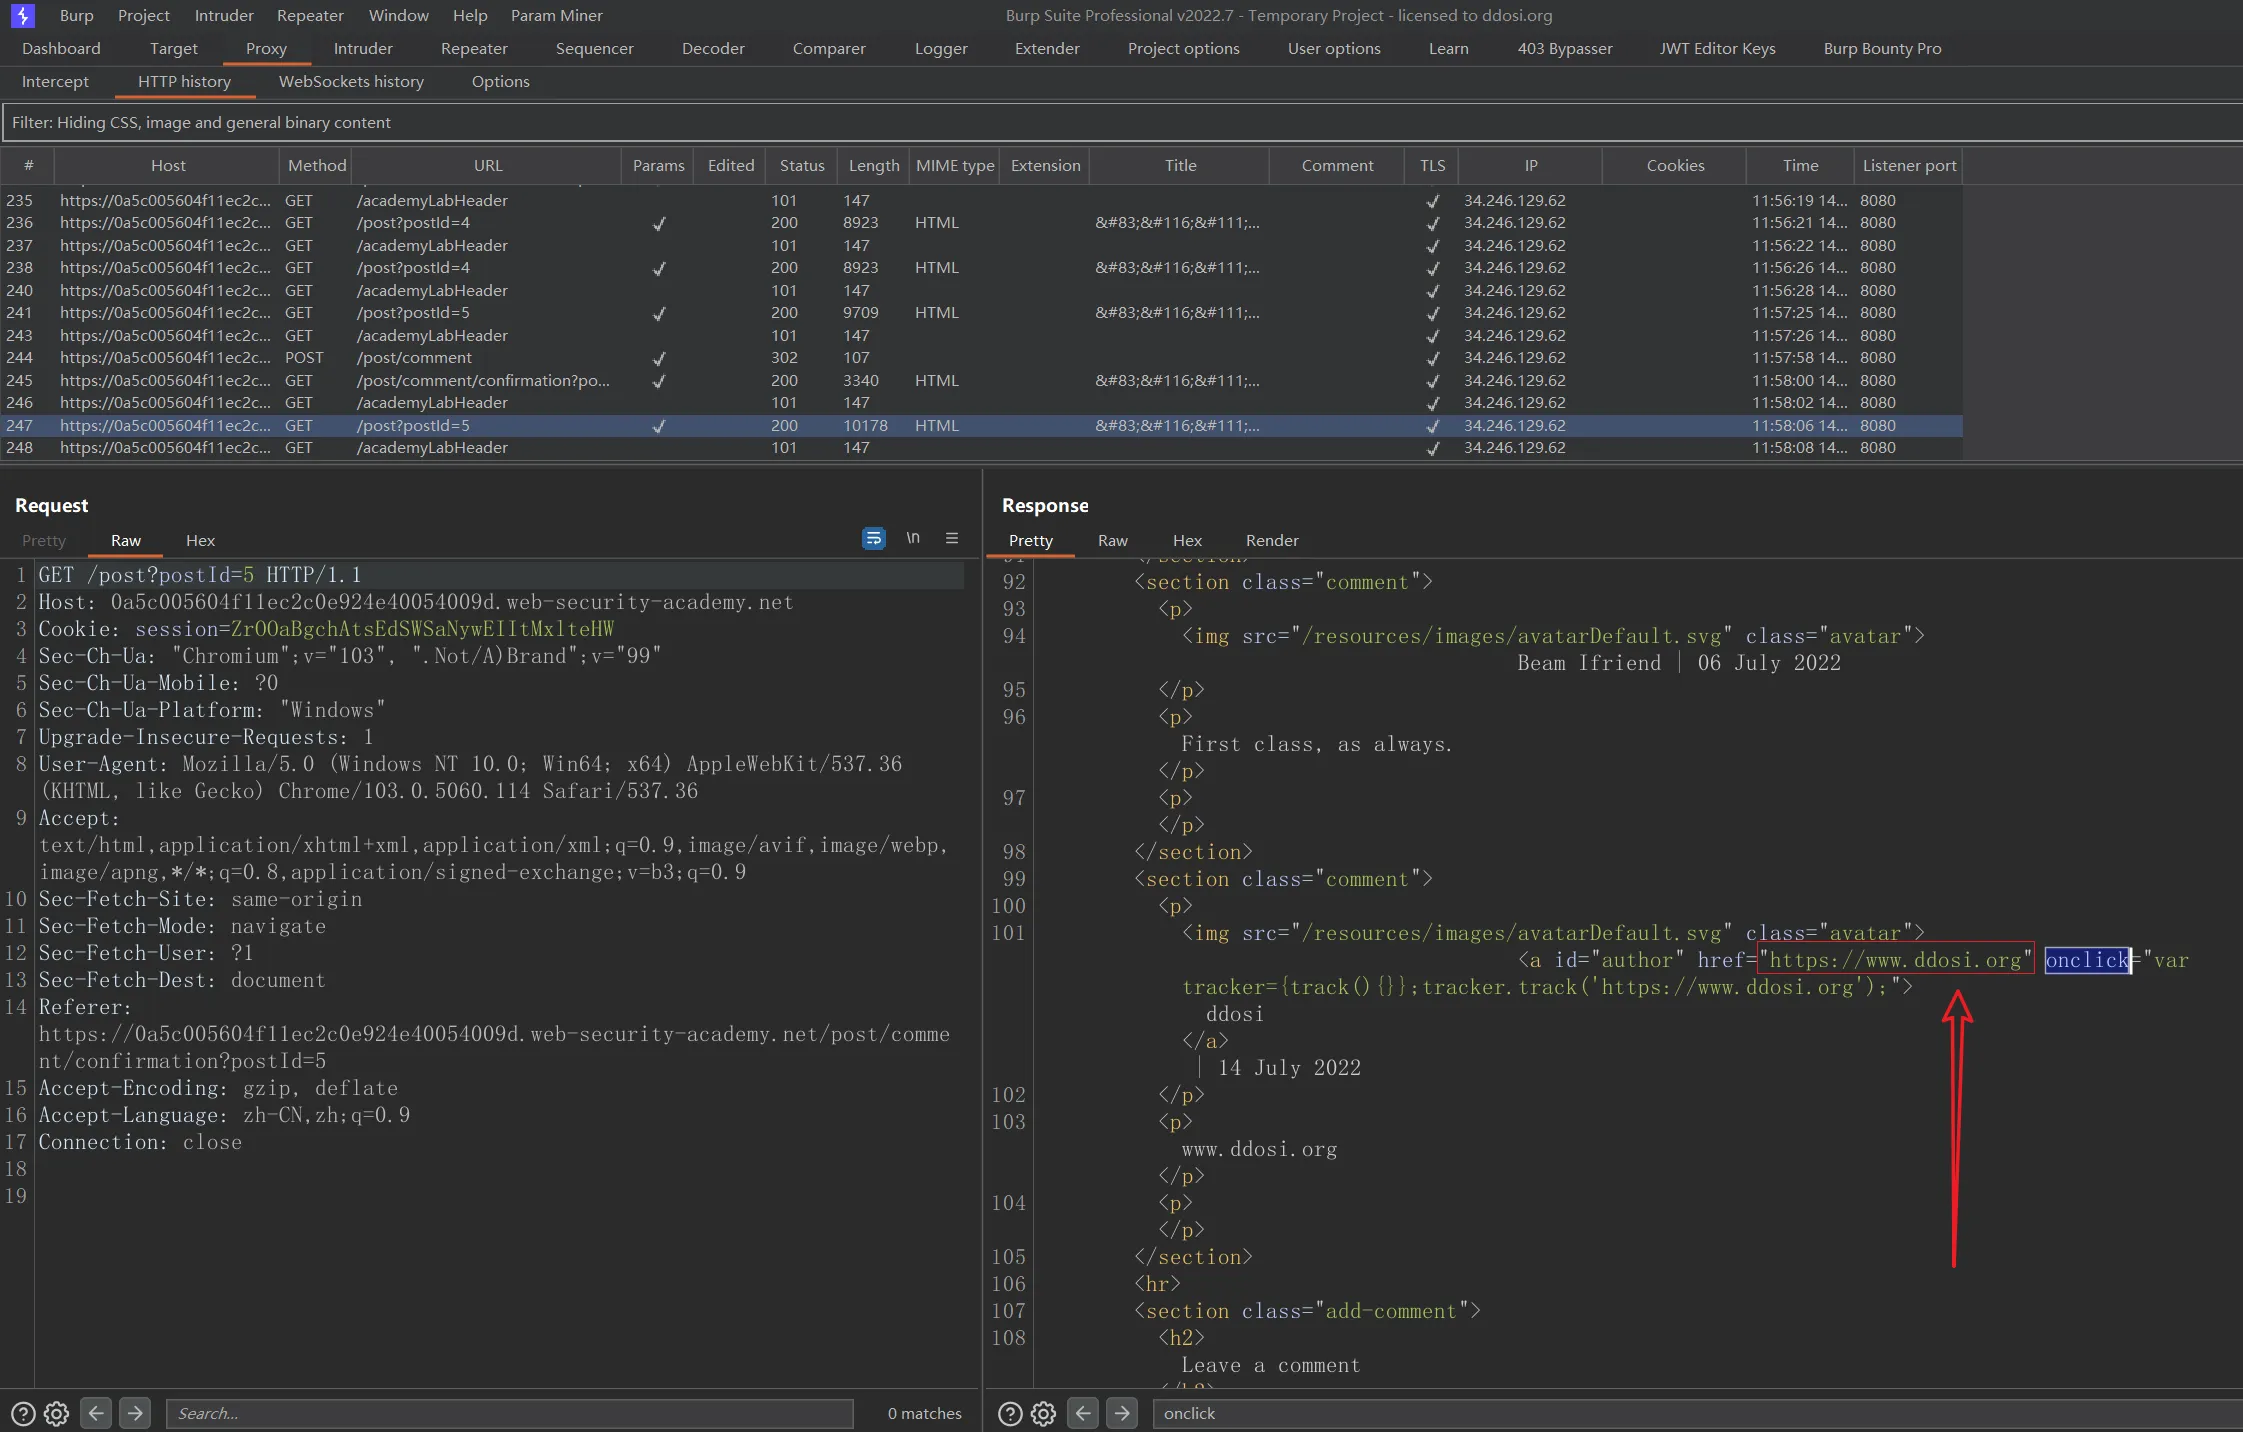This screenshot has width=2243, height=1432.
Task: Open the Proxy Options sub-tab
Action: (501, 81)
